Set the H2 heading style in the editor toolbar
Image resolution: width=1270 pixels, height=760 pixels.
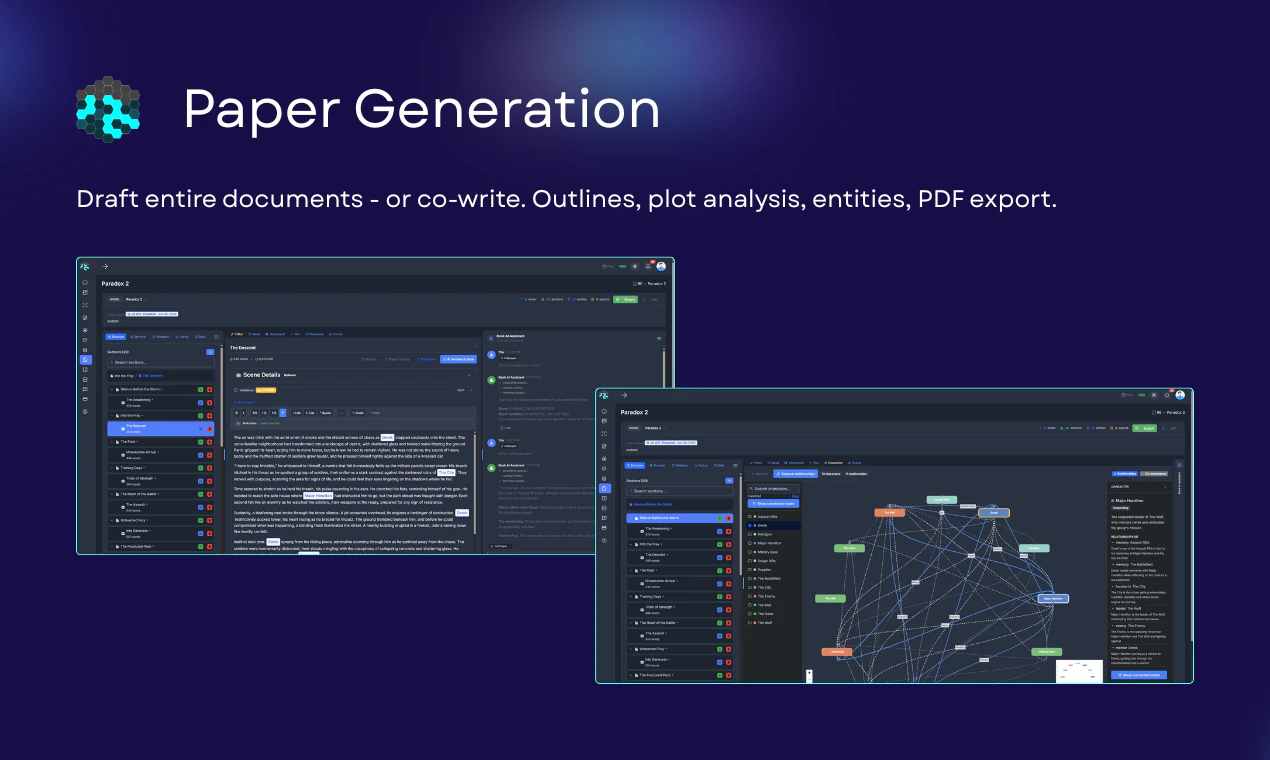(264, 413)
